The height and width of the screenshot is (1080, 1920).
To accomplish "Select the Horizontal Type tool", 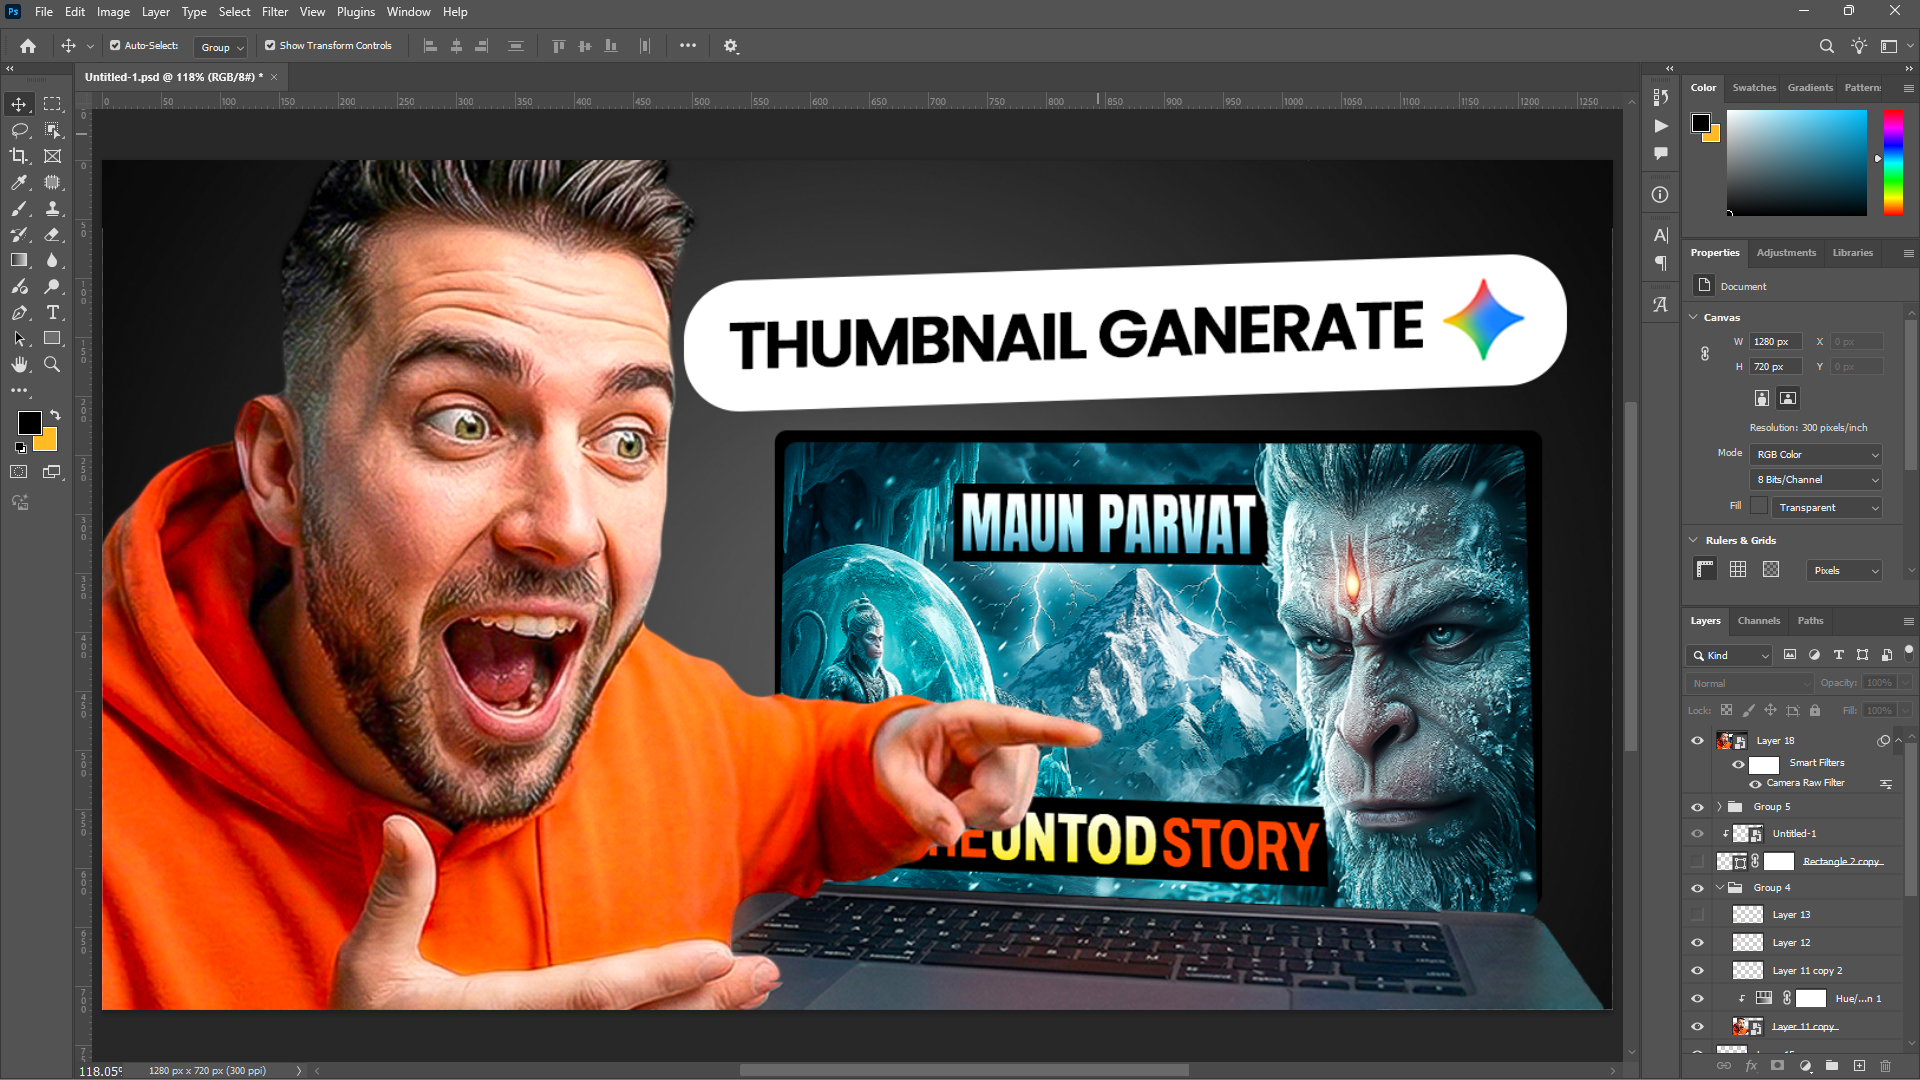I will point(53,313).
